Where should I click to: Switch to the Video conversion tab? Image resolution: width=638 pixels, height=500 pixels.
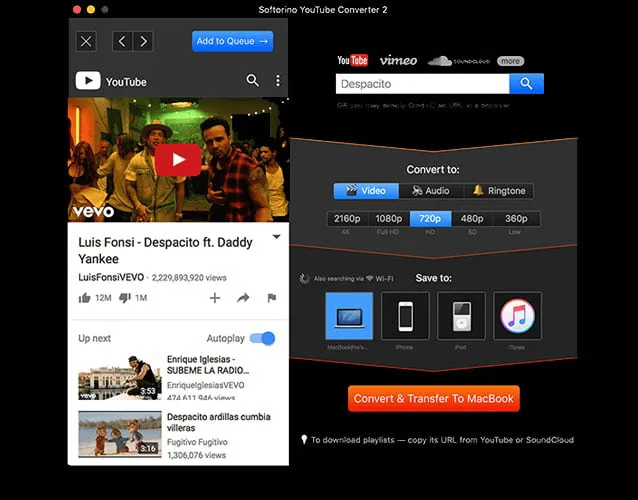(366, 191)
